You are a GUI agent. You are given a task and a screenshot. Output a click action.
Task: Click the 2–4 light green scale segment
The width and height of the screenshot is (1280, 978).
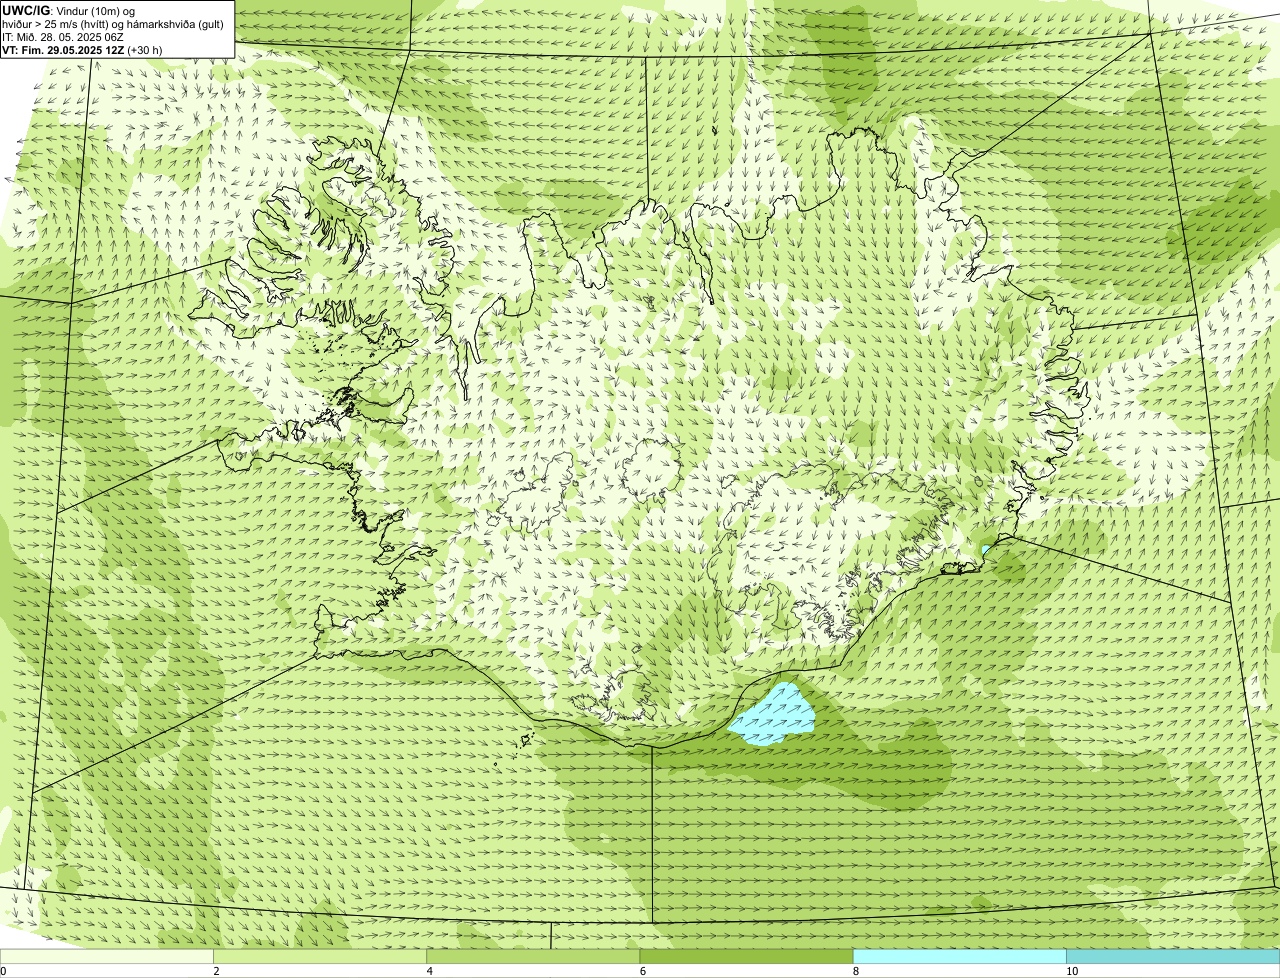(x=320, y=956)
